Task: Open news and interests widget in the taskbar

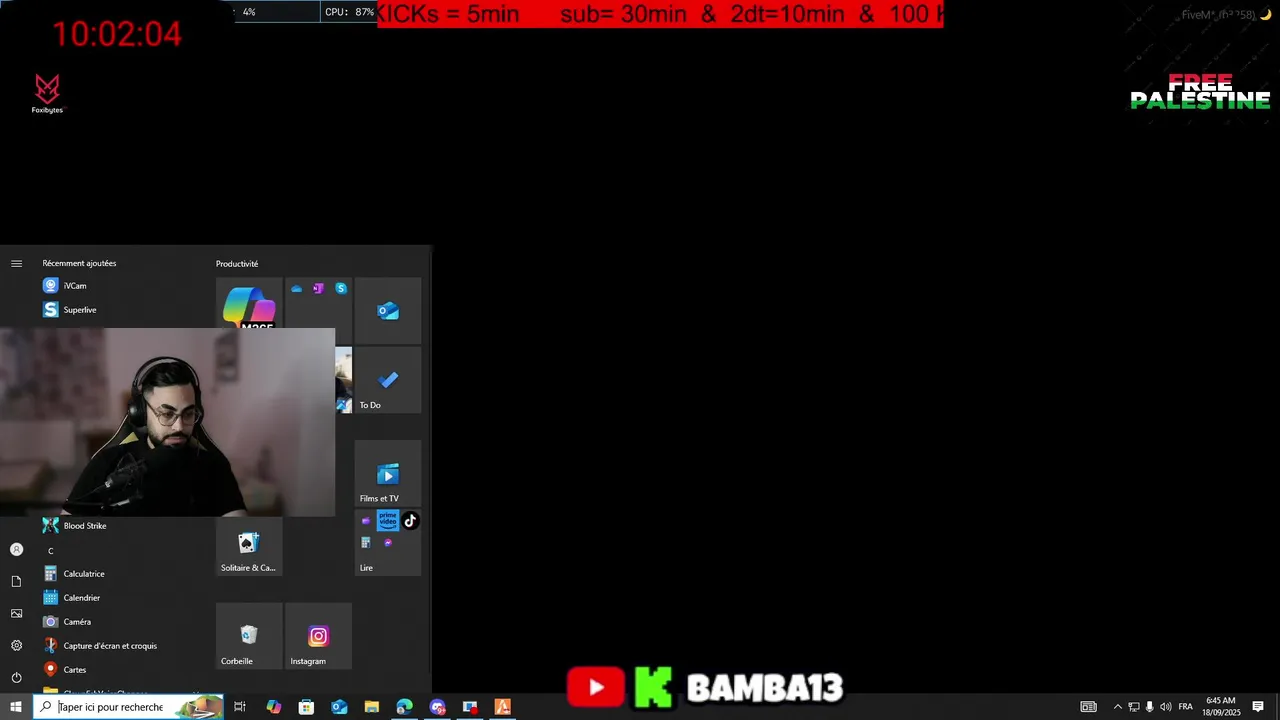Action: tap(1088, 707)
